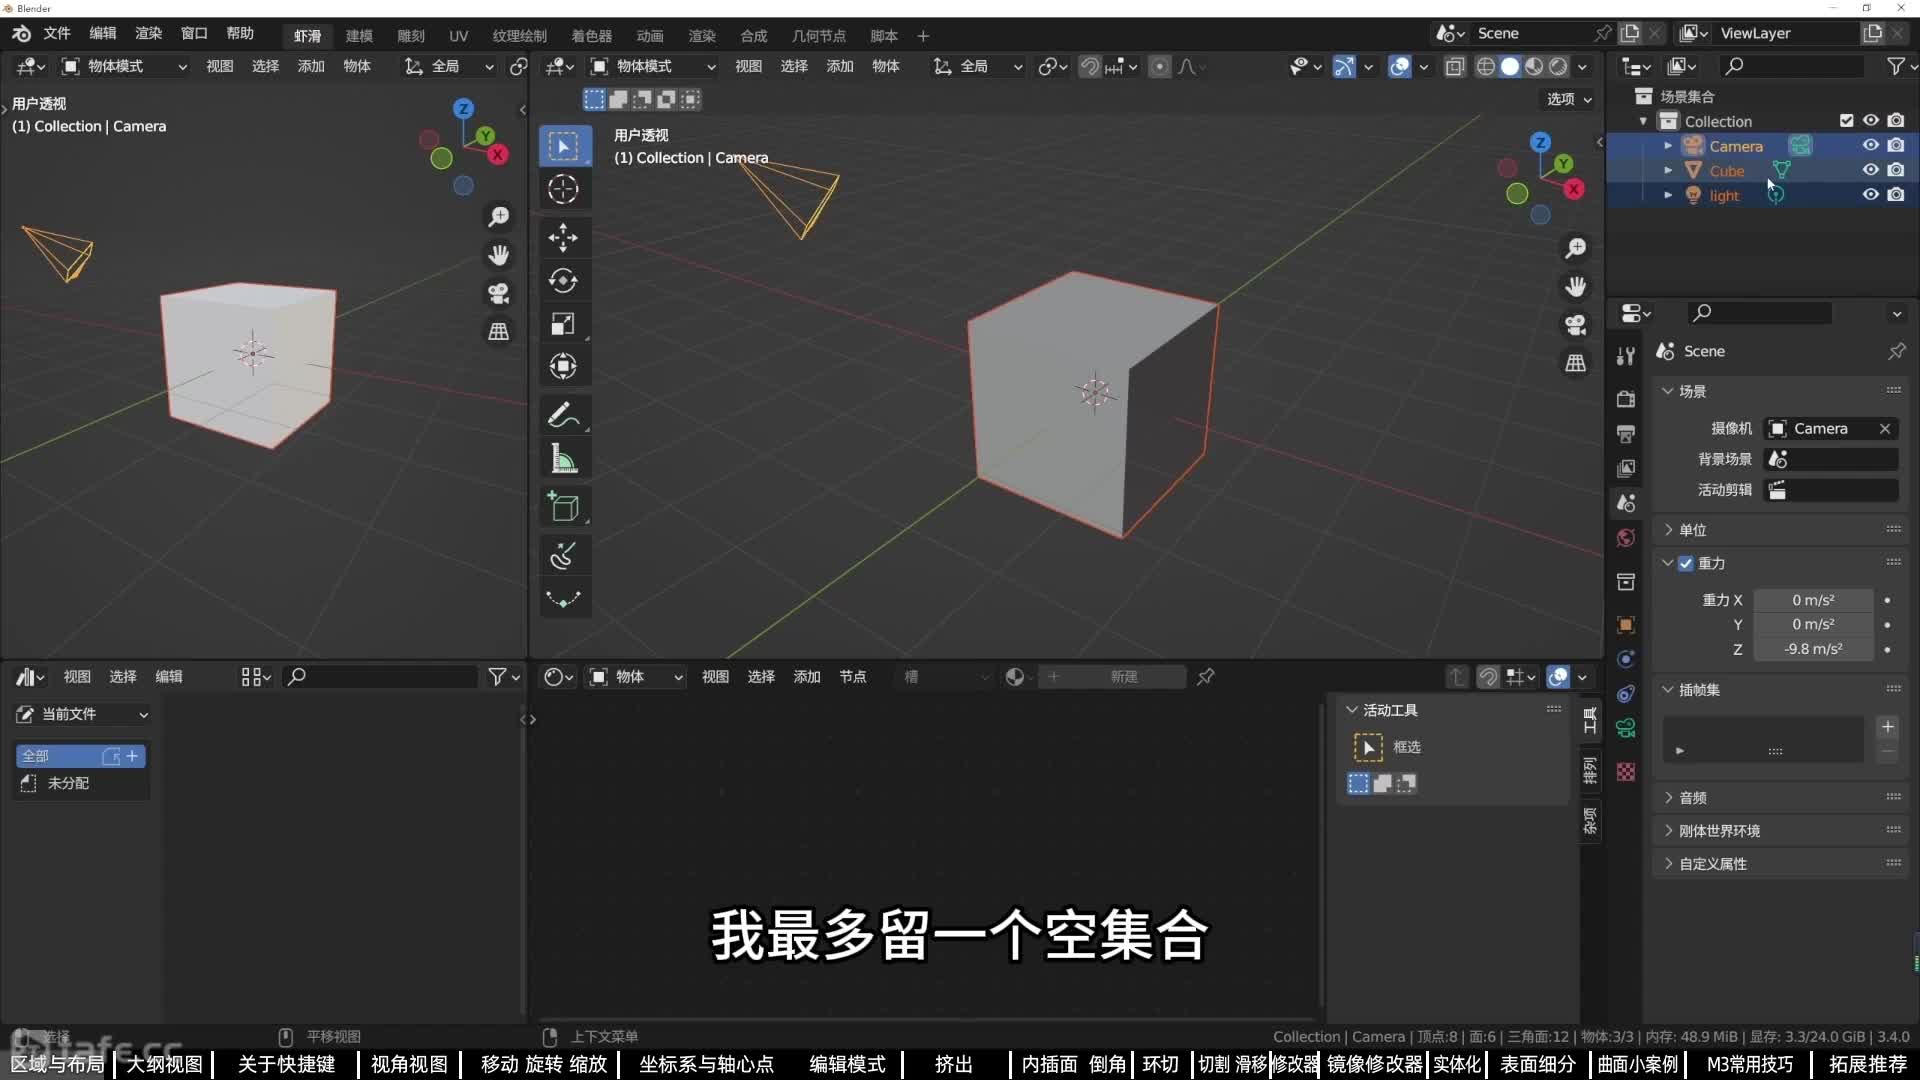
Task: Open the Physics properties tab
Action: [x=1626, y=659]
